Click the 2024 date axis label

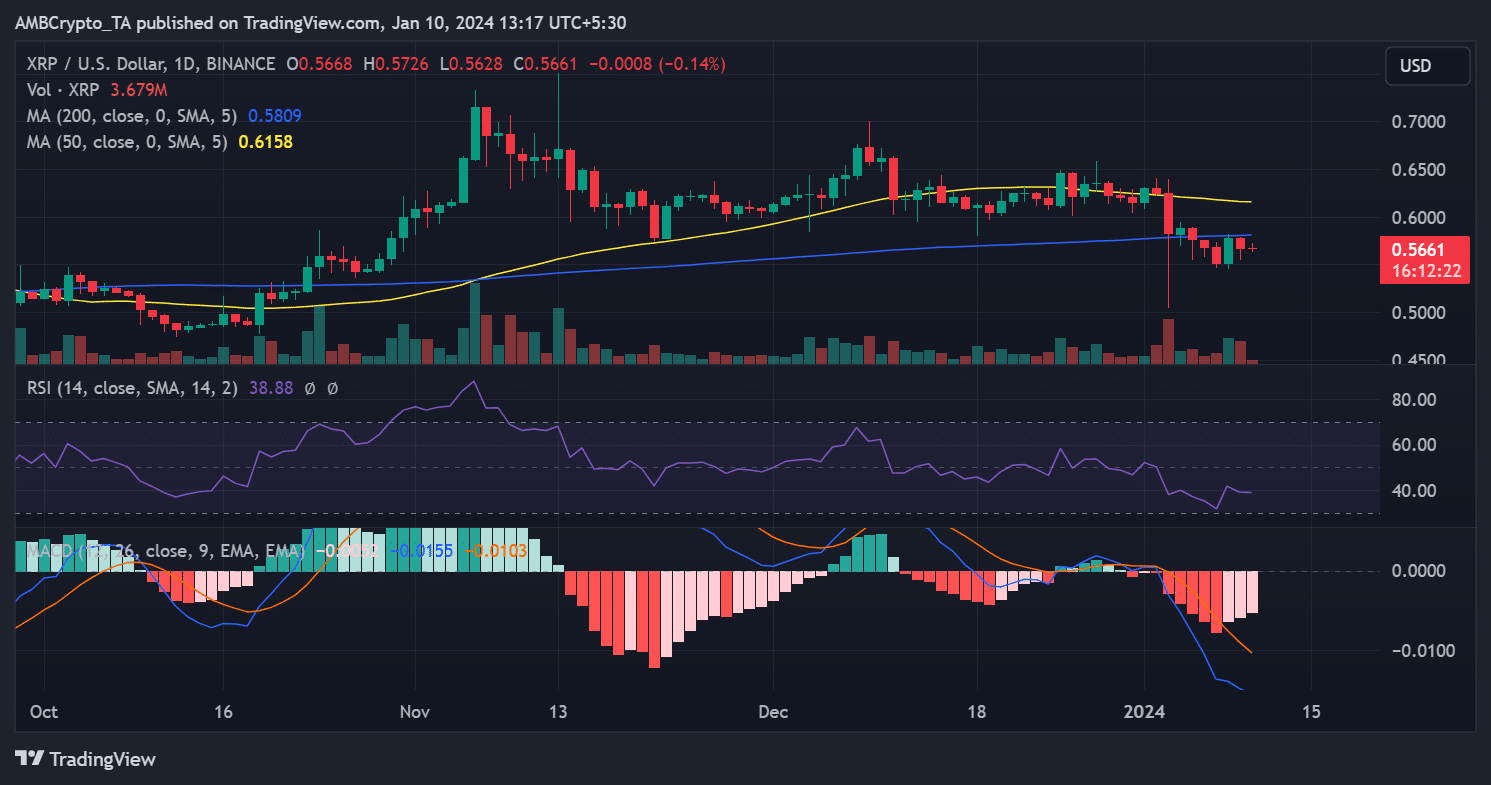pos(1144,712)
